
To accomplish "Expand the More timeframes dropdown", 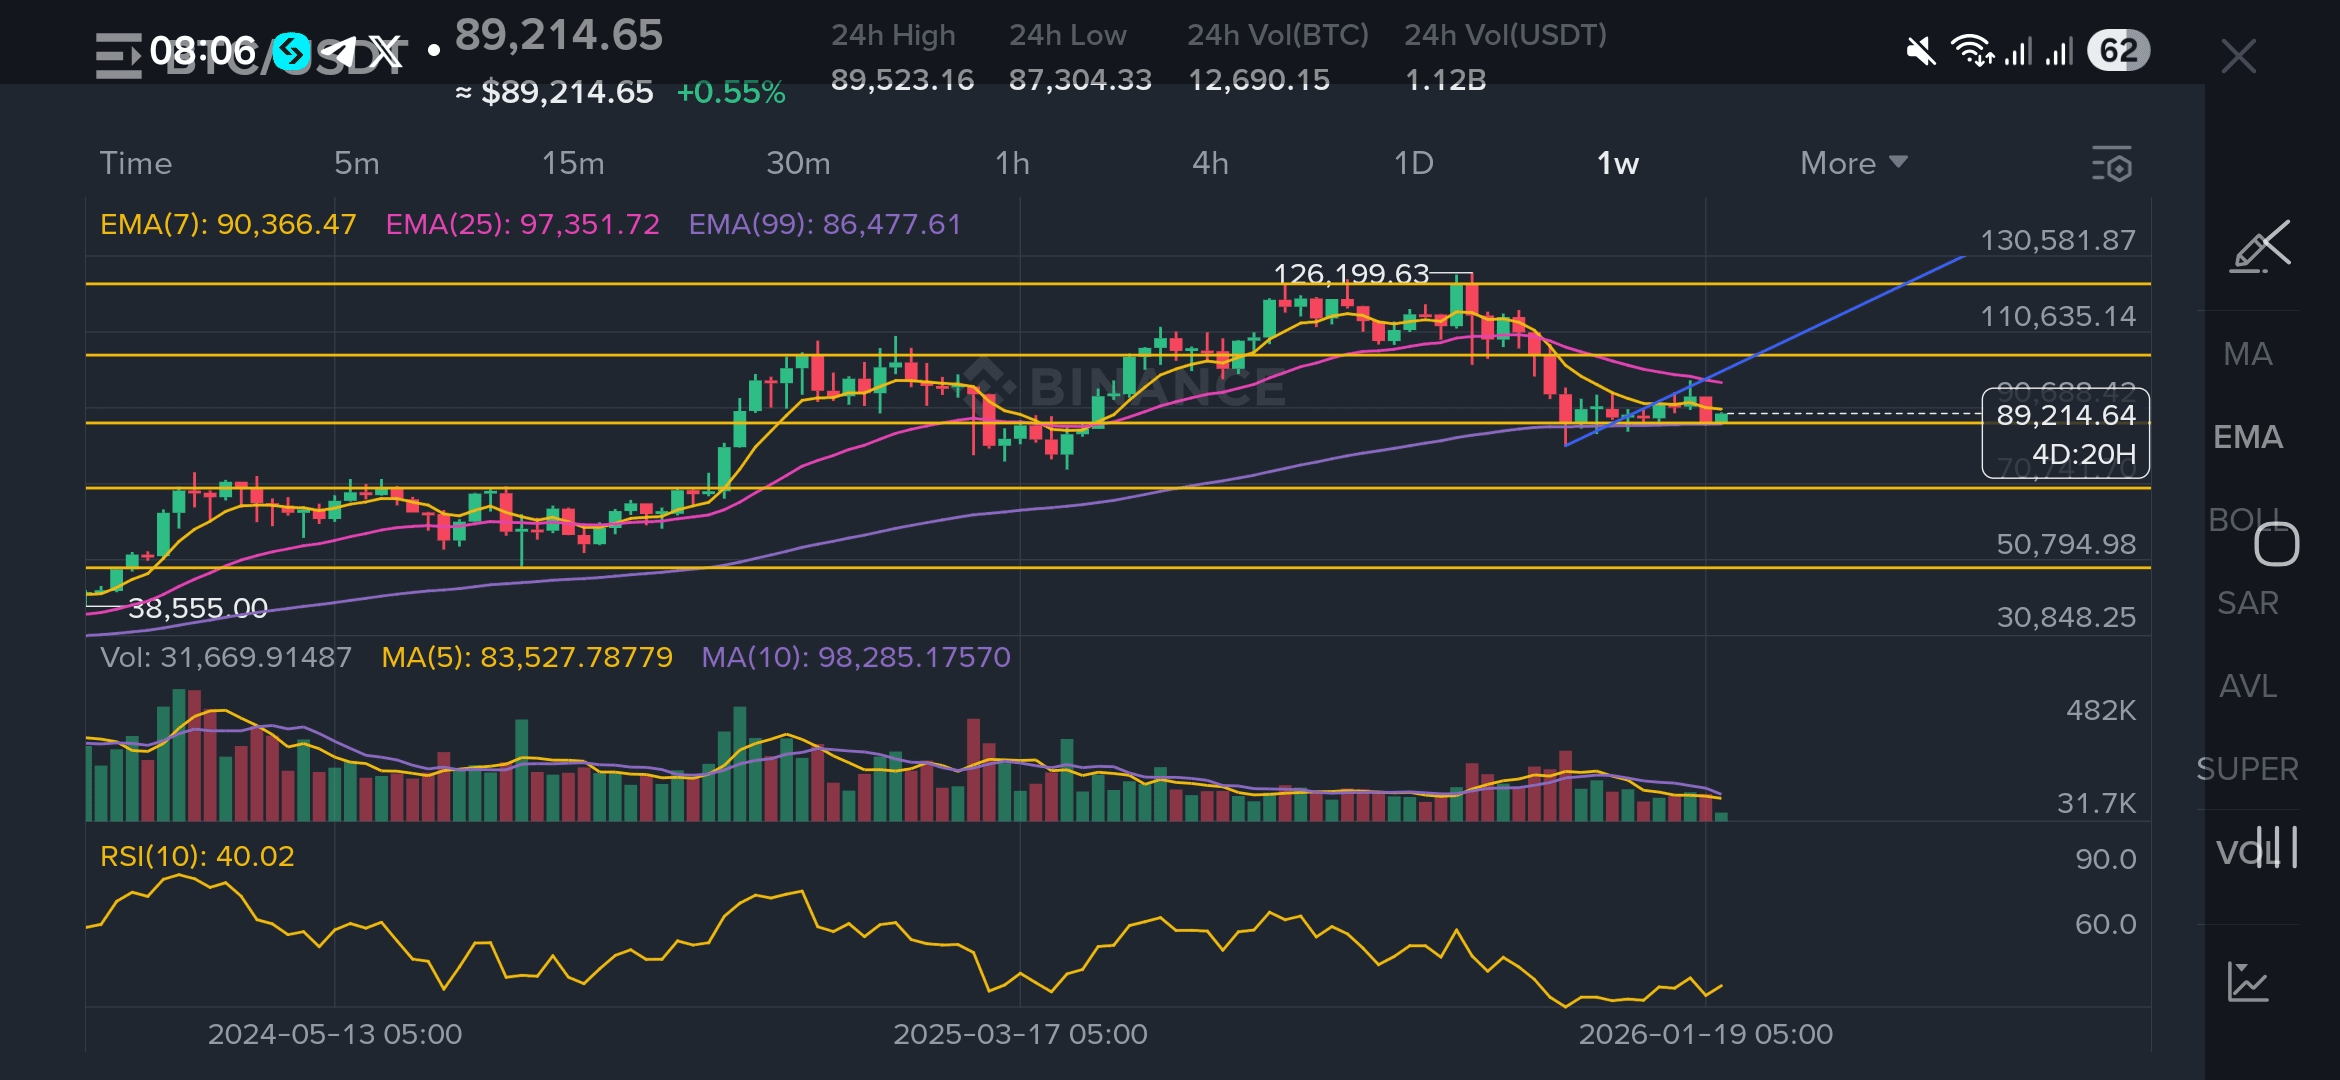I will pos(1853,163).
